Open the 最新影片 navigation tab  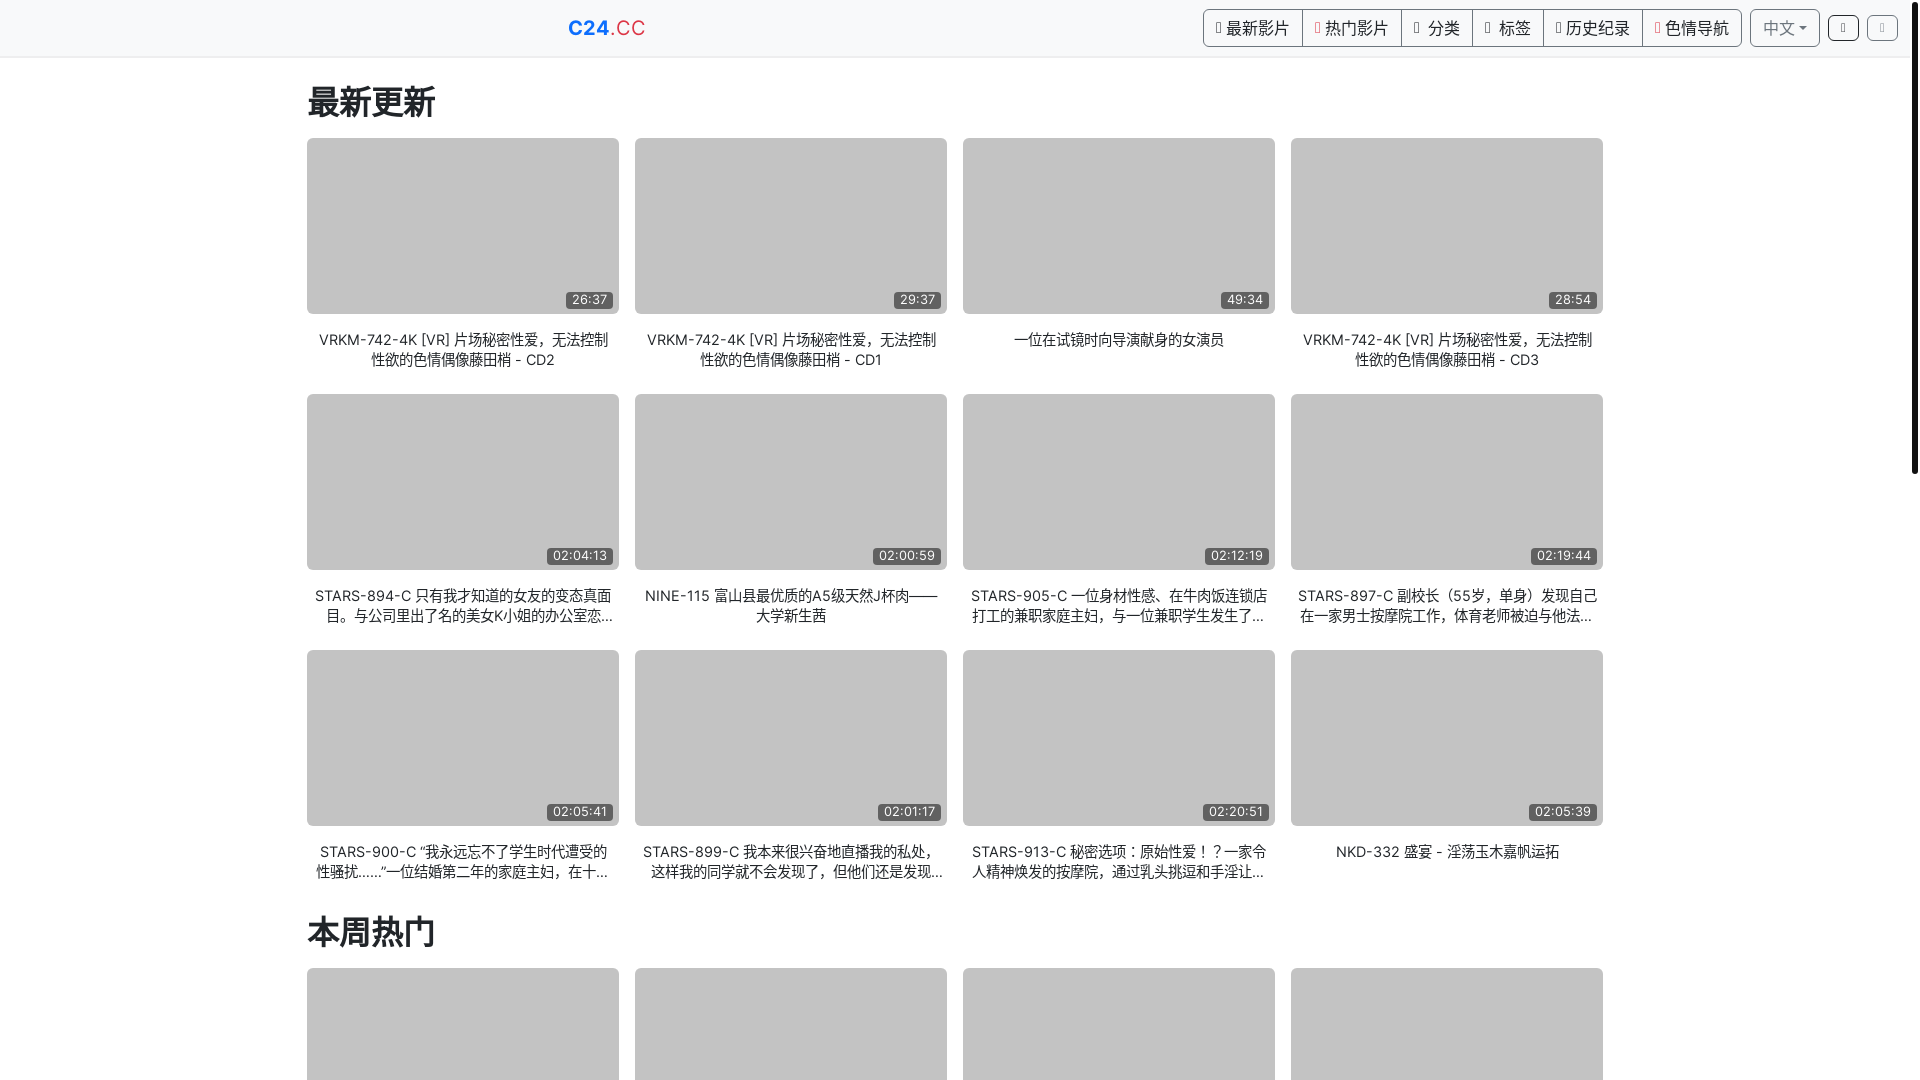point(1252,28)
